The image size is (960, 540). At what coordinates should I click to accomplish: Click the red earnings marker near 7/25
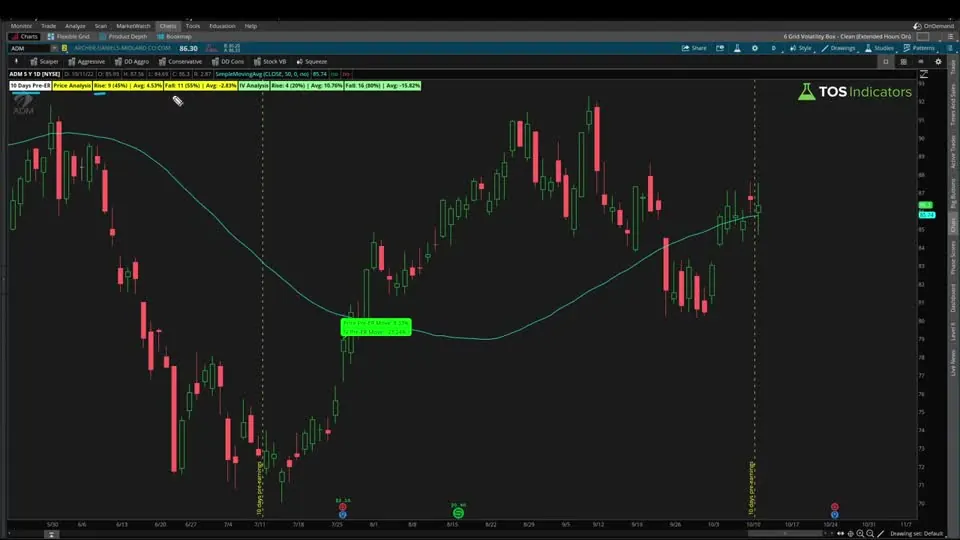(342, 507)
